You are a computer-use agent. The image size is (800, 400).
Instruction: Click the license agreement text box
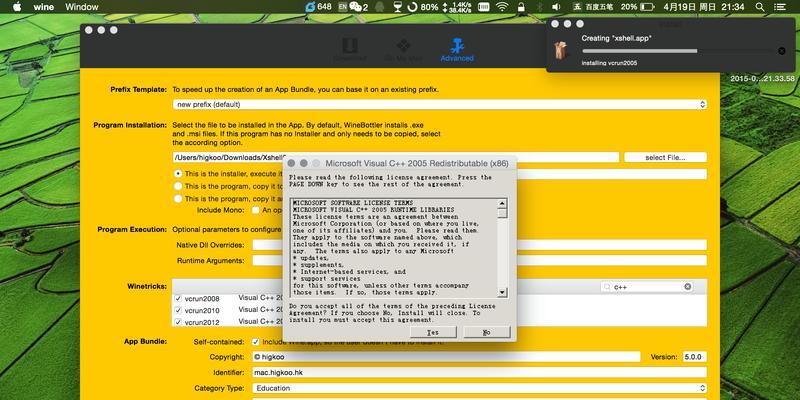[x=394, y=248]
